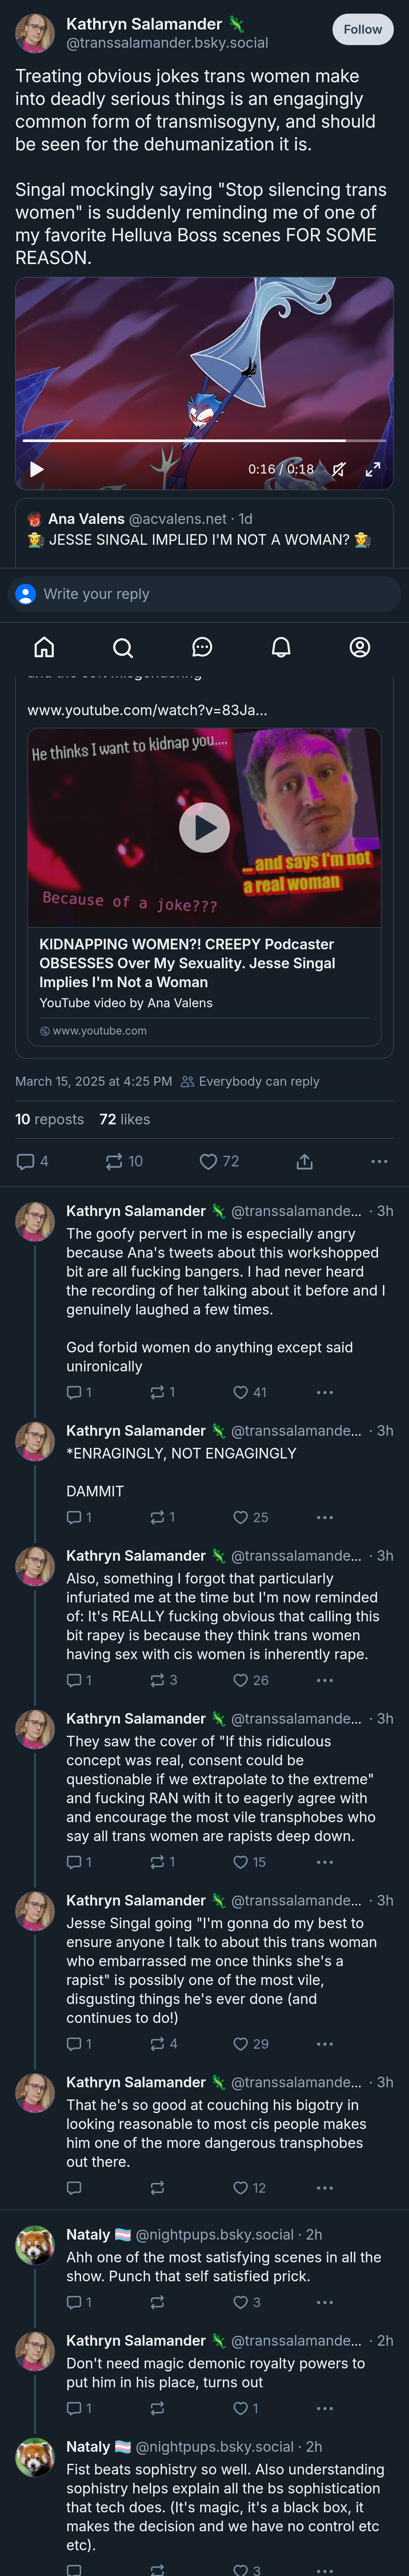
Task: Open more options on ENRAGINGLY correction reply
Action: (x=325, y=1517)
